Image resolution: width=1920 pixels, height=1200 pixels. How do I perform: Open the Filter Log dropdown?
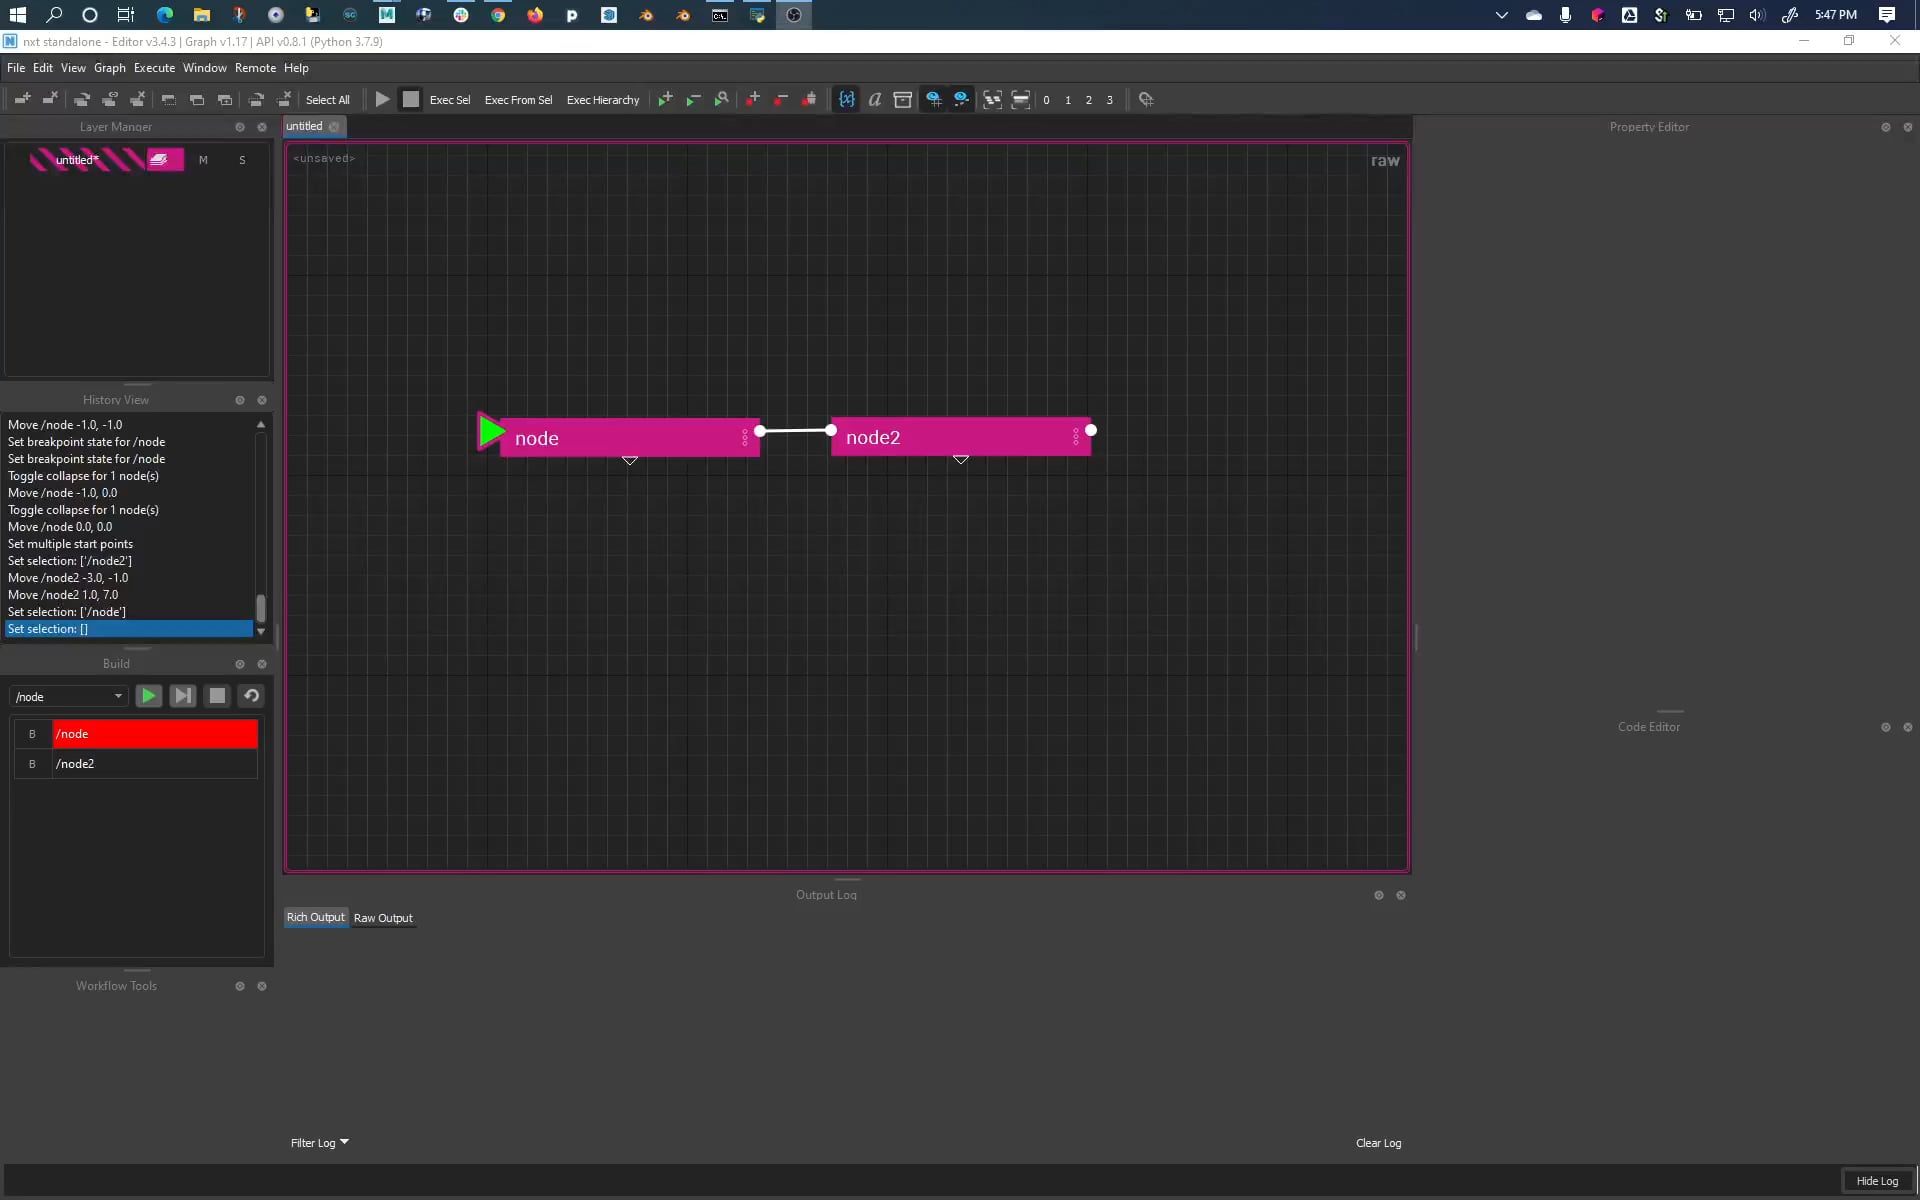coord(320,1143)
